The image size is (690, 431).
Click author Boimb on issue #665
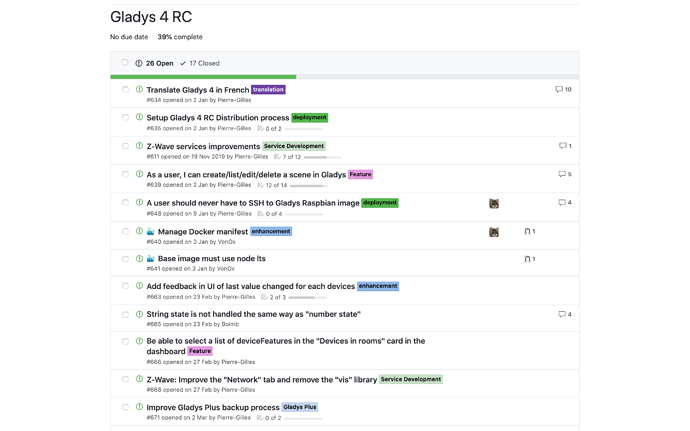pyautogui.click(x=230, y=324)
